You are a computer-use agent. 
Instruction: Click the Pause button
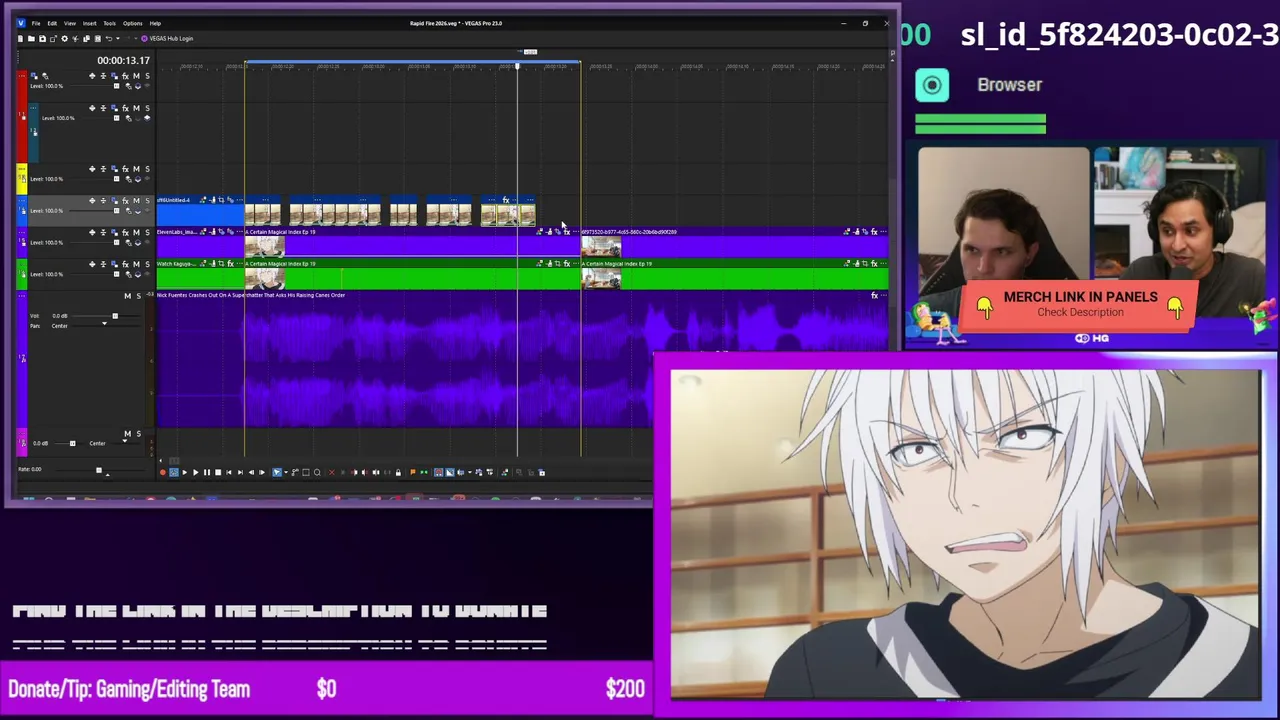click(207, 472)
